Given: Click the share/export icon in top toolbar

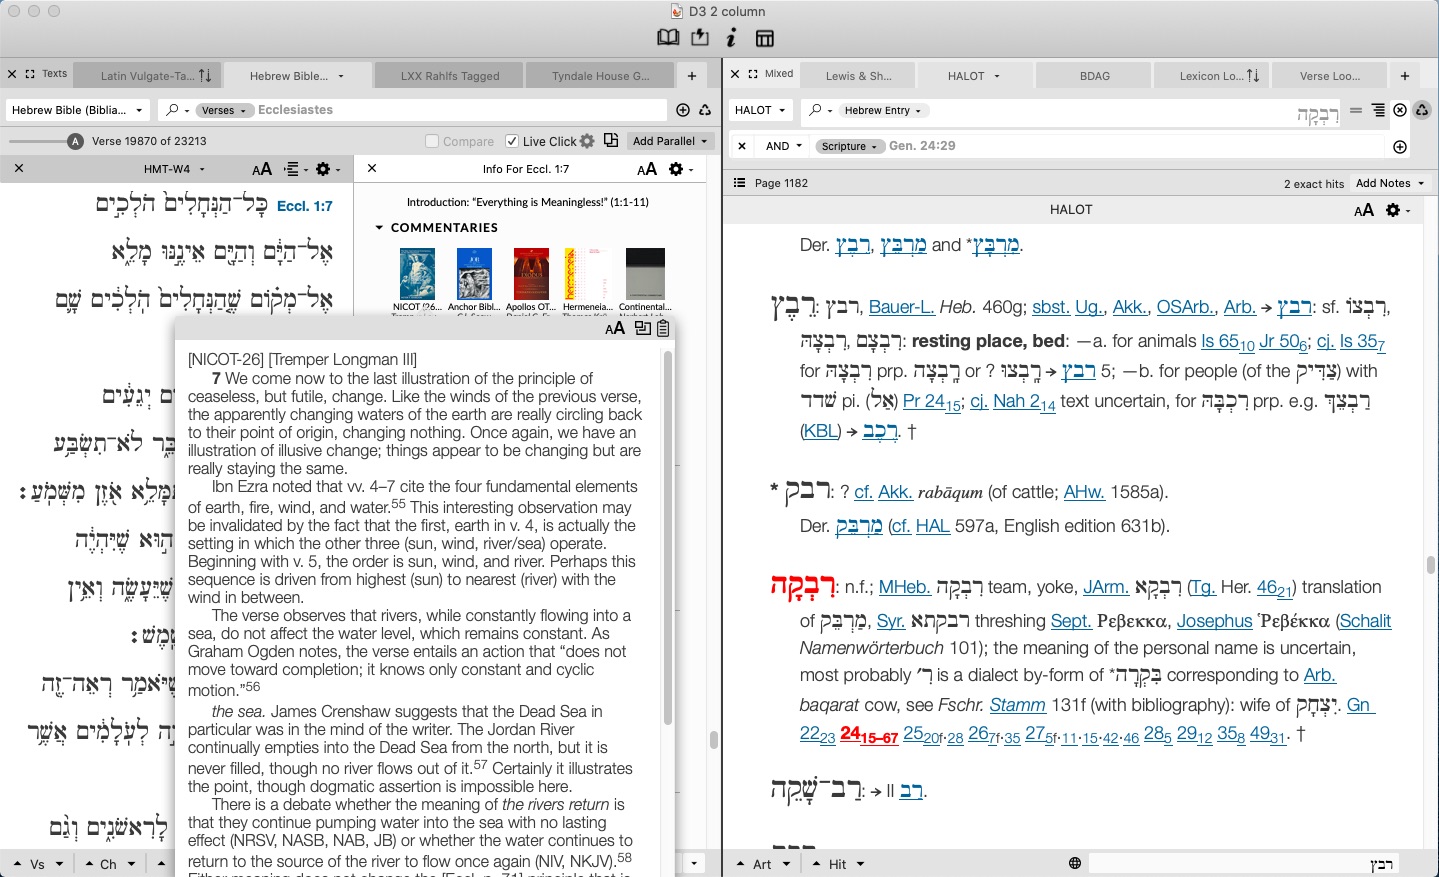Looking at the screenshot, I should coord(700,38).
